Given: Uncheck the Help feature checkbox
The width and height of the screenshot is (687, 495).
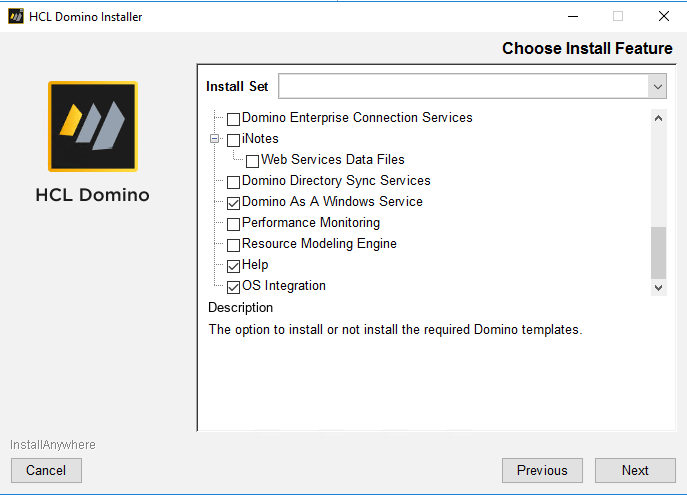Looking at the screenshot, I should pyautogui.click(x=233, y=266).
